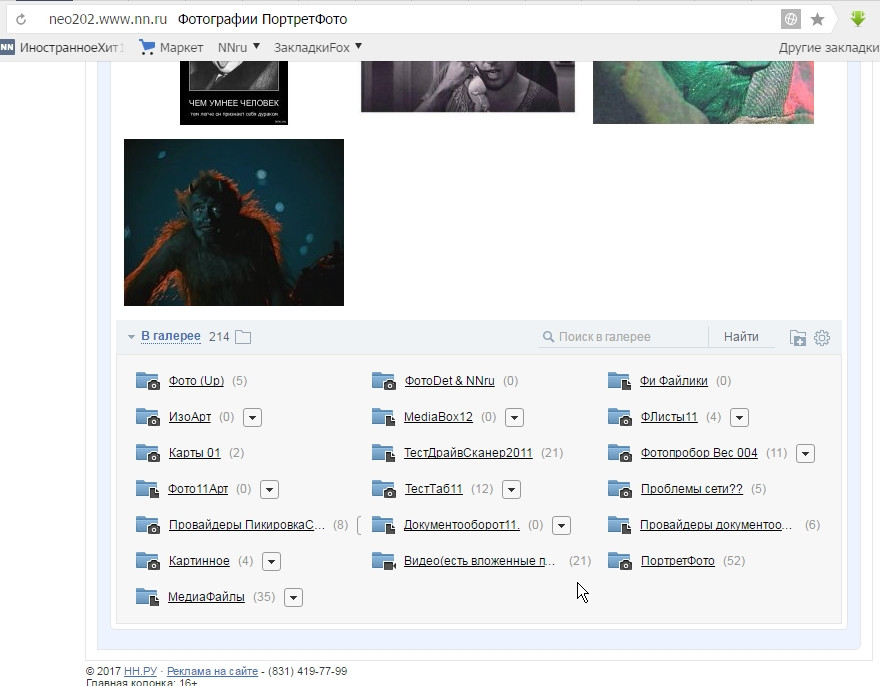Click folder icon of ИзоАрт
880x686 pixels.
coord(148,417)
